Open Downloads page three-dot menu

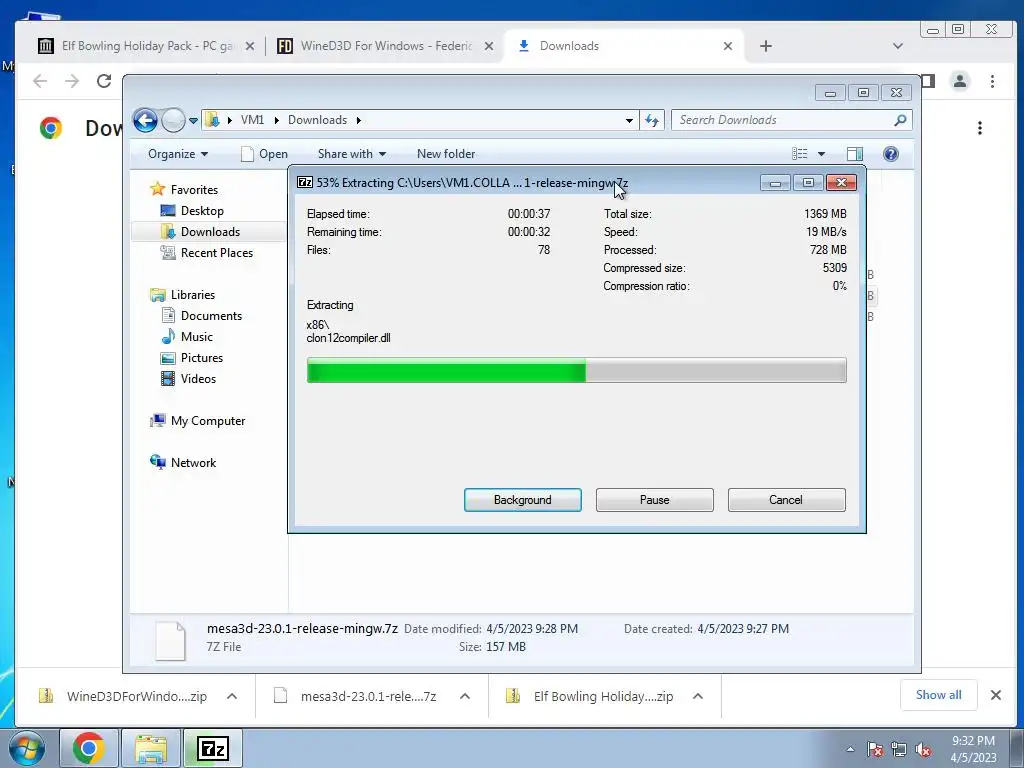click(980, 128)
